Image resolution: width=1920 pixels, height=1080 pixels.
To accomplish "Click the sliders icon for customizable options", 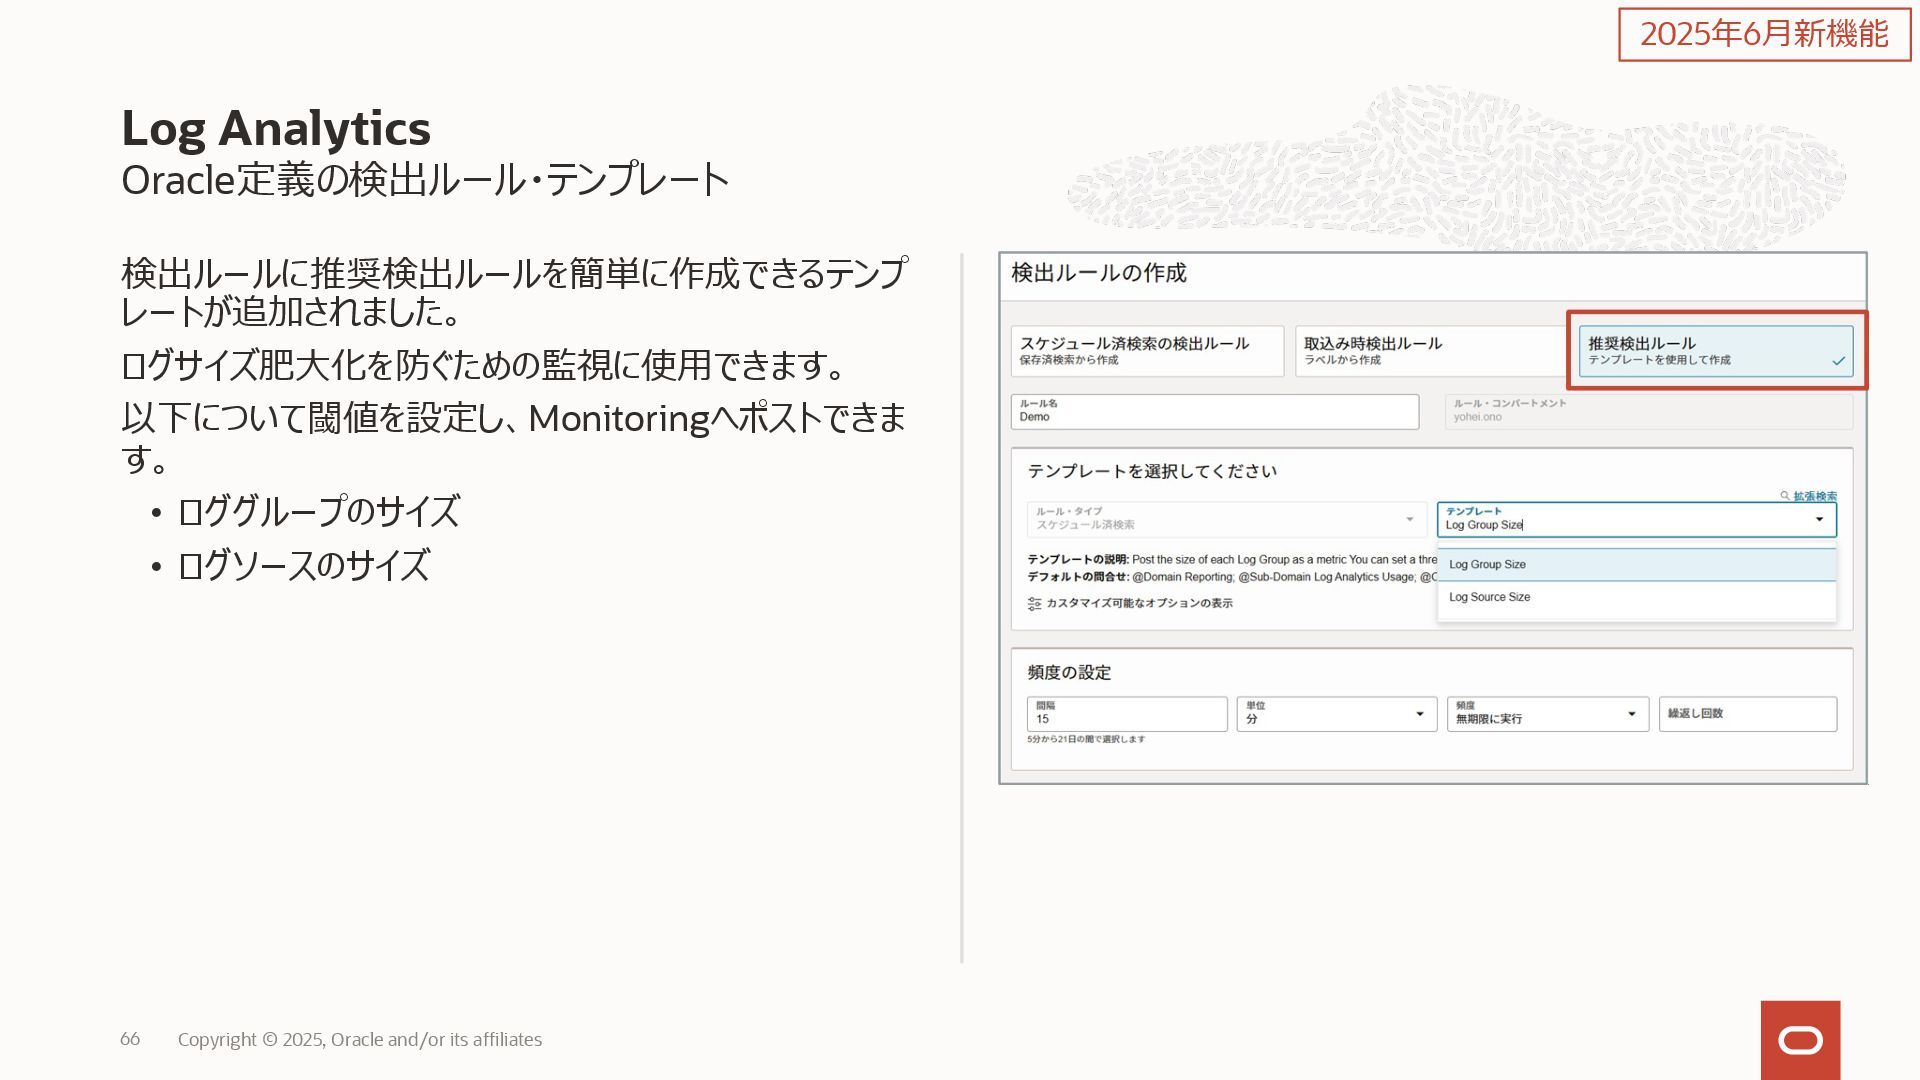I will coord(1035,604).
